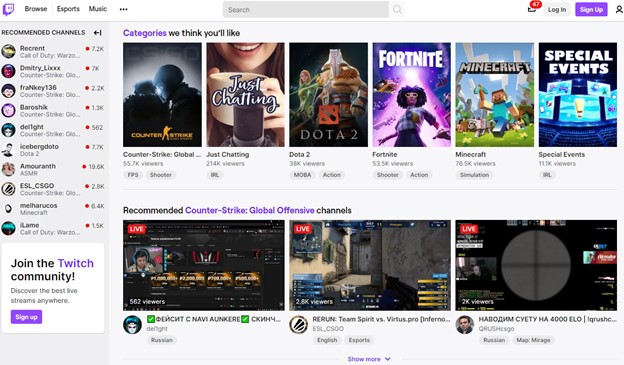The image size is (624, 365).
Task: Click the Log In button
Action: pos(557,10)
